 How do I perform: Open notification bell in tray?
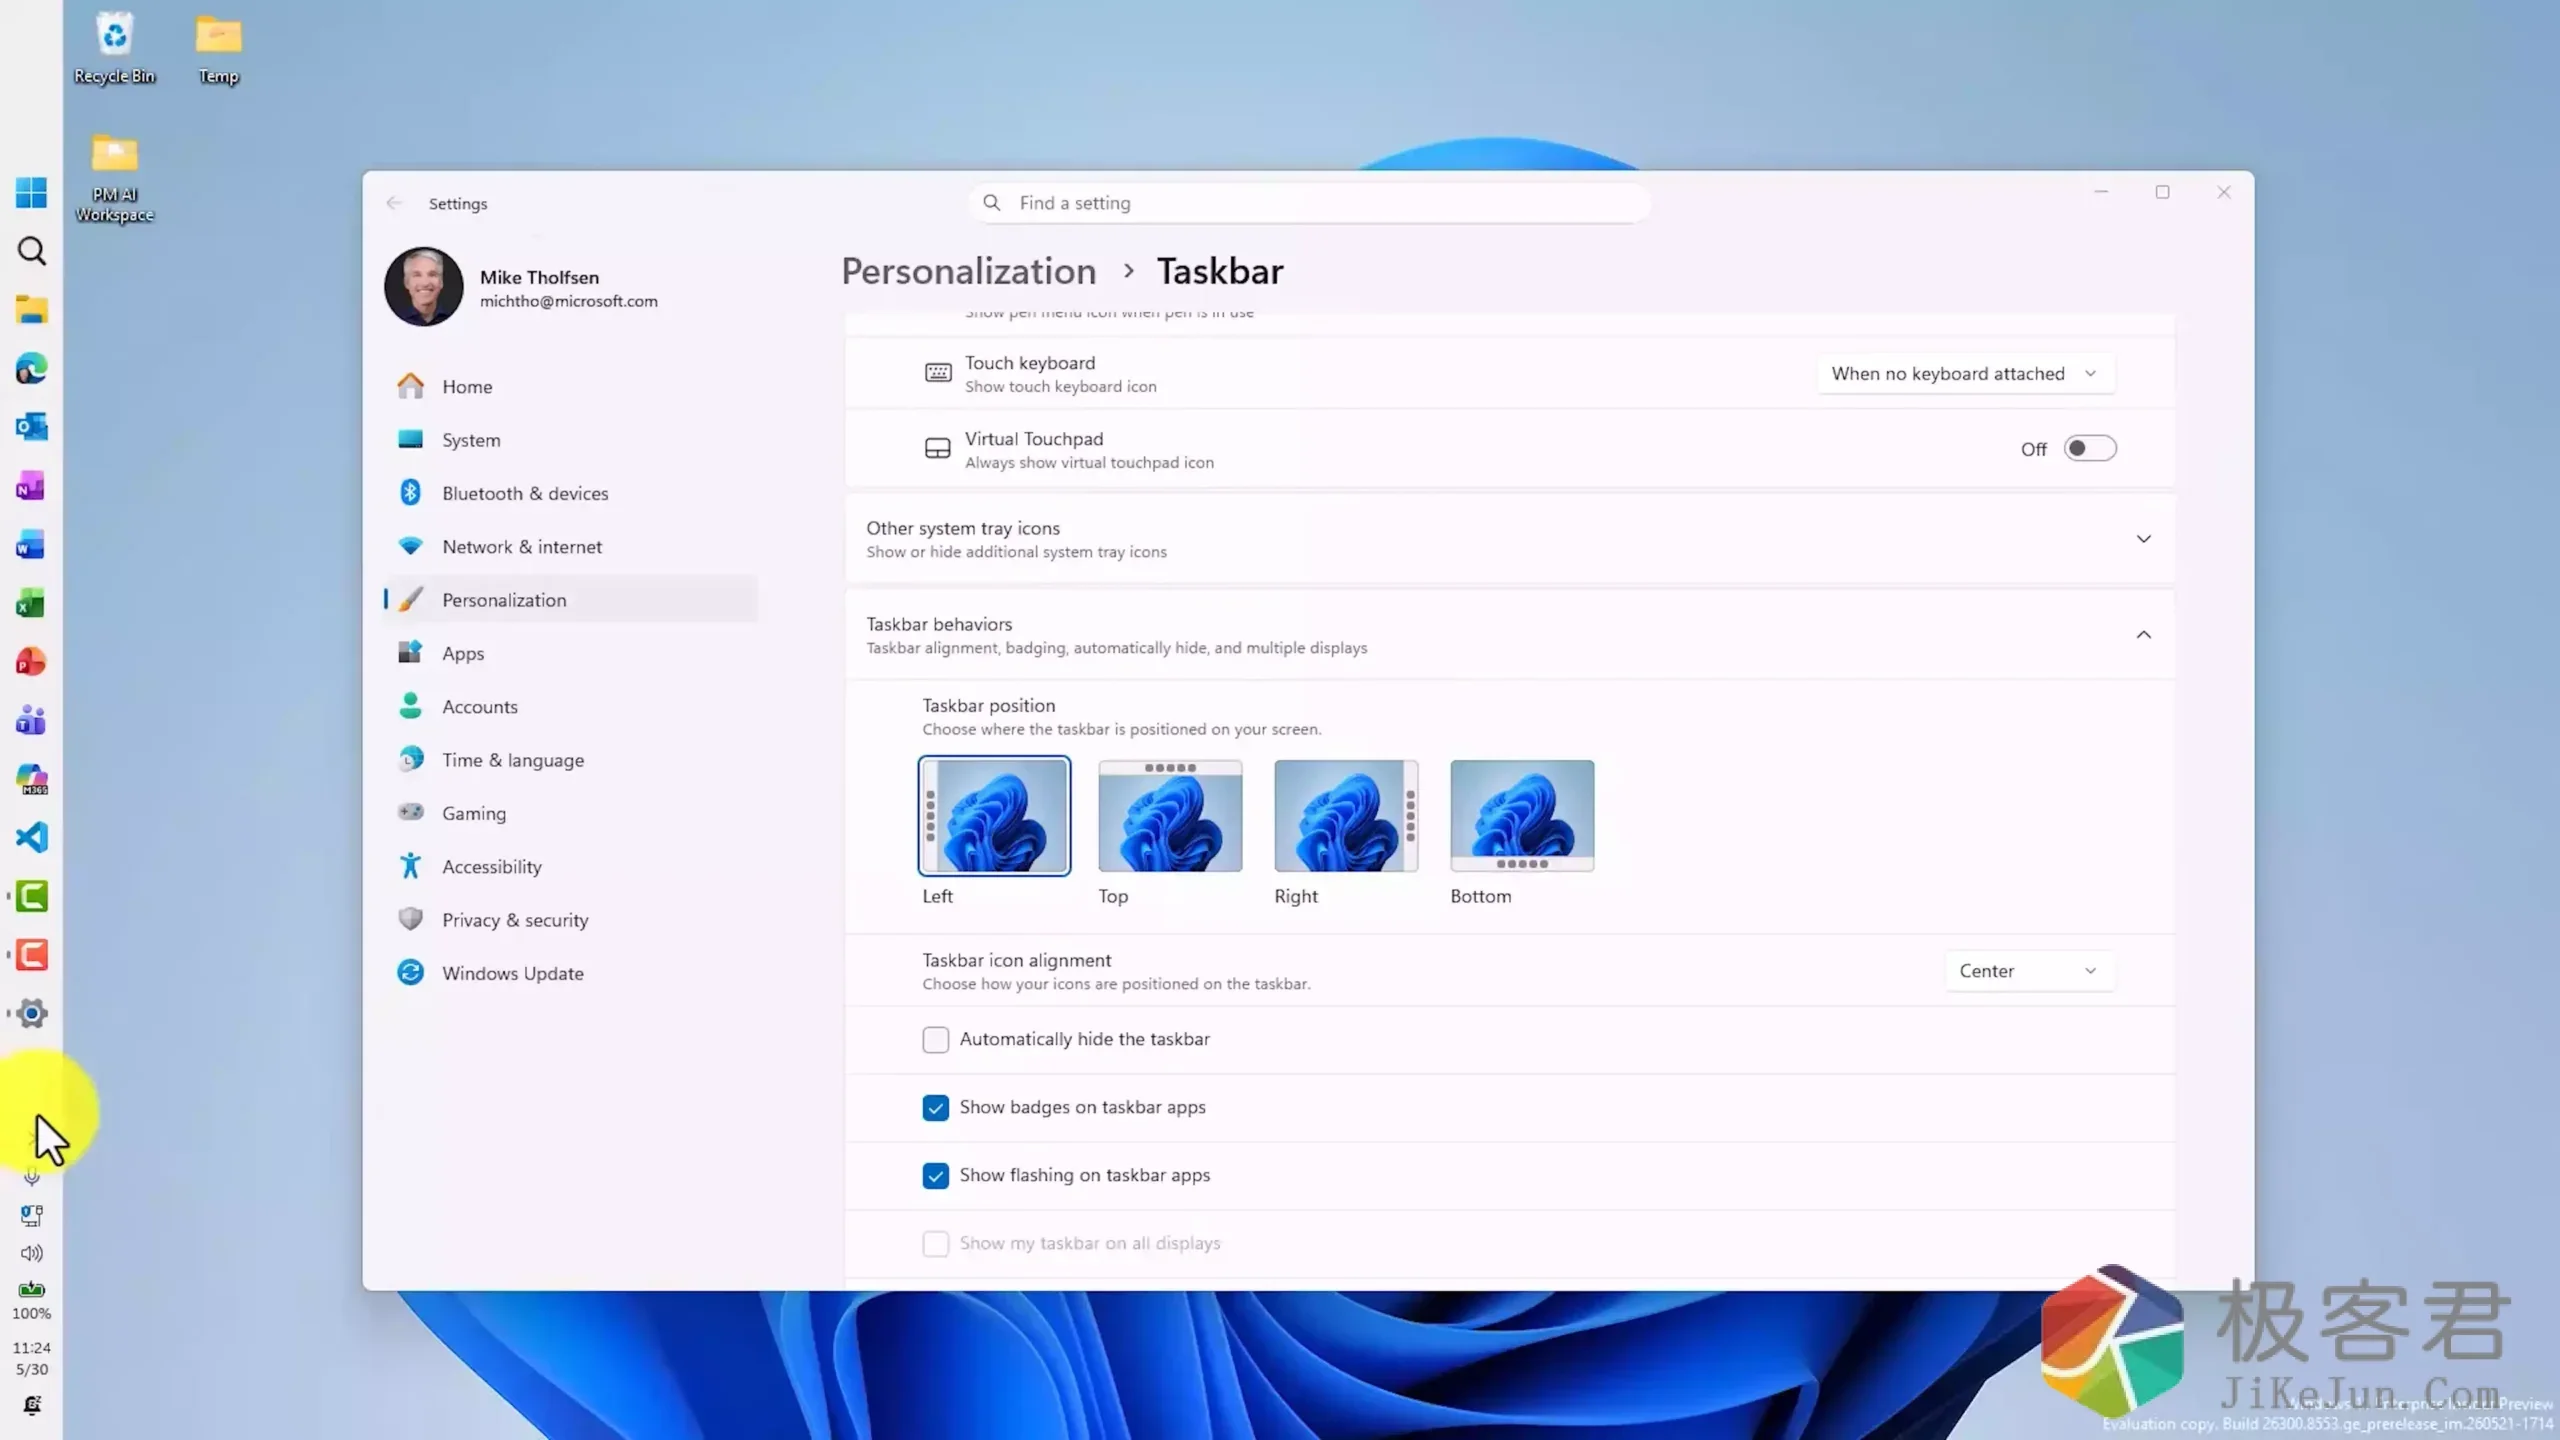(x=31, y=1405)
